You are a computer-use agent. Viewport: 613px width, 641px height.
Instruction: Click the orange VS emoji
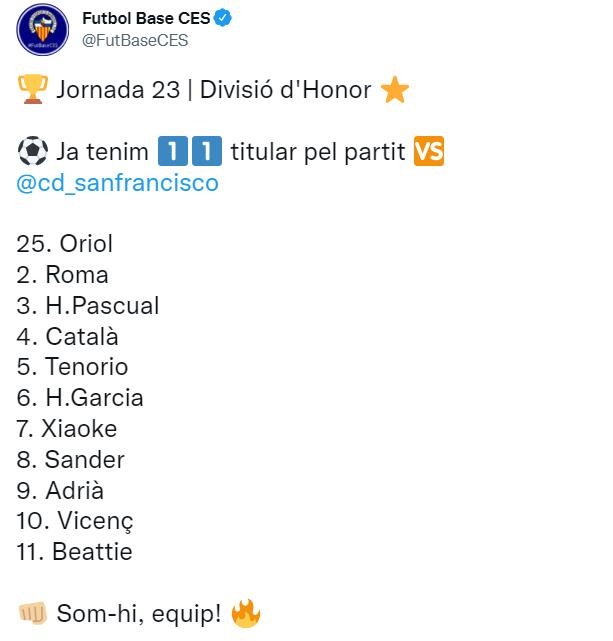click(x=429, y=151)
